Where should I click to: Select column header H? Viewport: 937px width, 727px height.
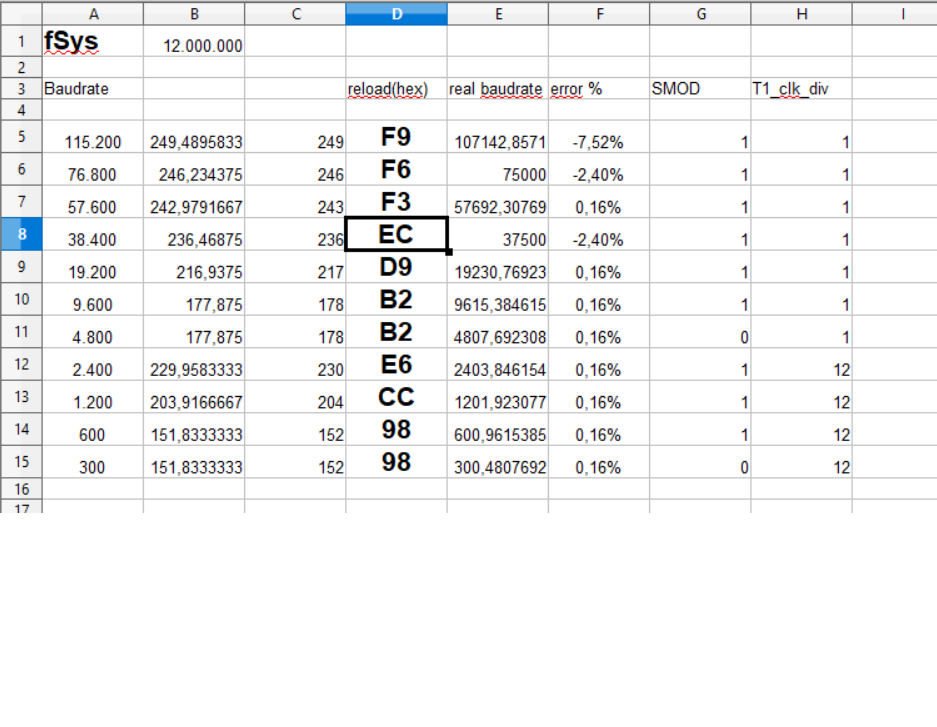(x=801, y=14)
